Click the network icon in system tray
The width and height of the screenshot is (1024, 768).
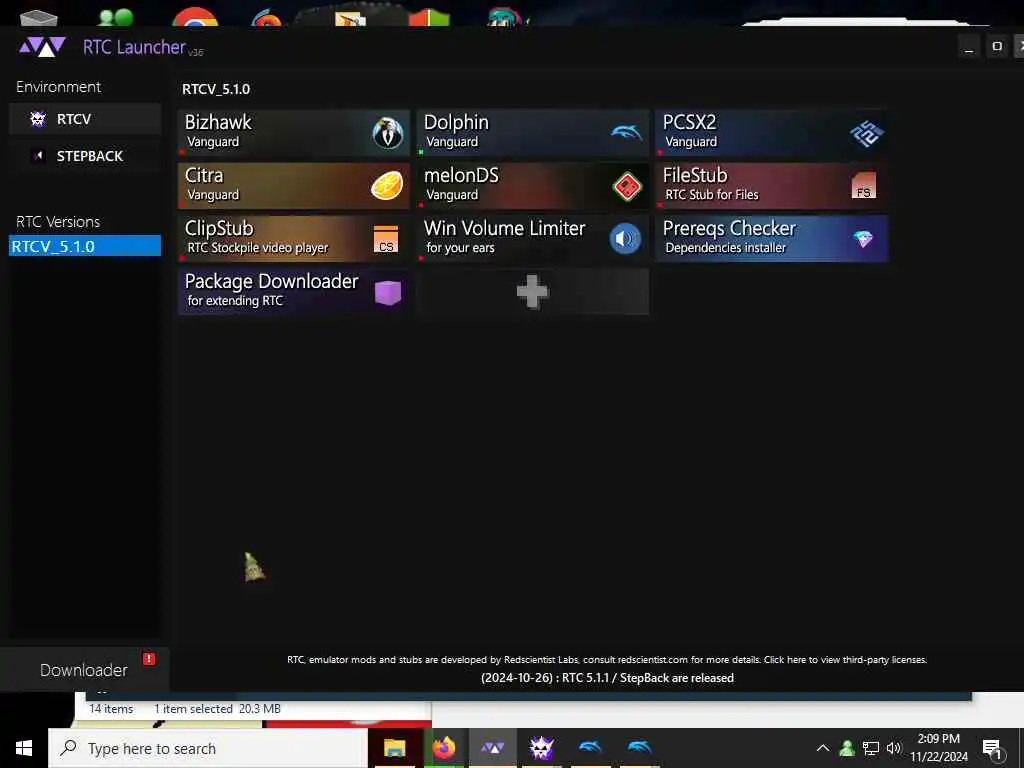click(x=870, y=748)
